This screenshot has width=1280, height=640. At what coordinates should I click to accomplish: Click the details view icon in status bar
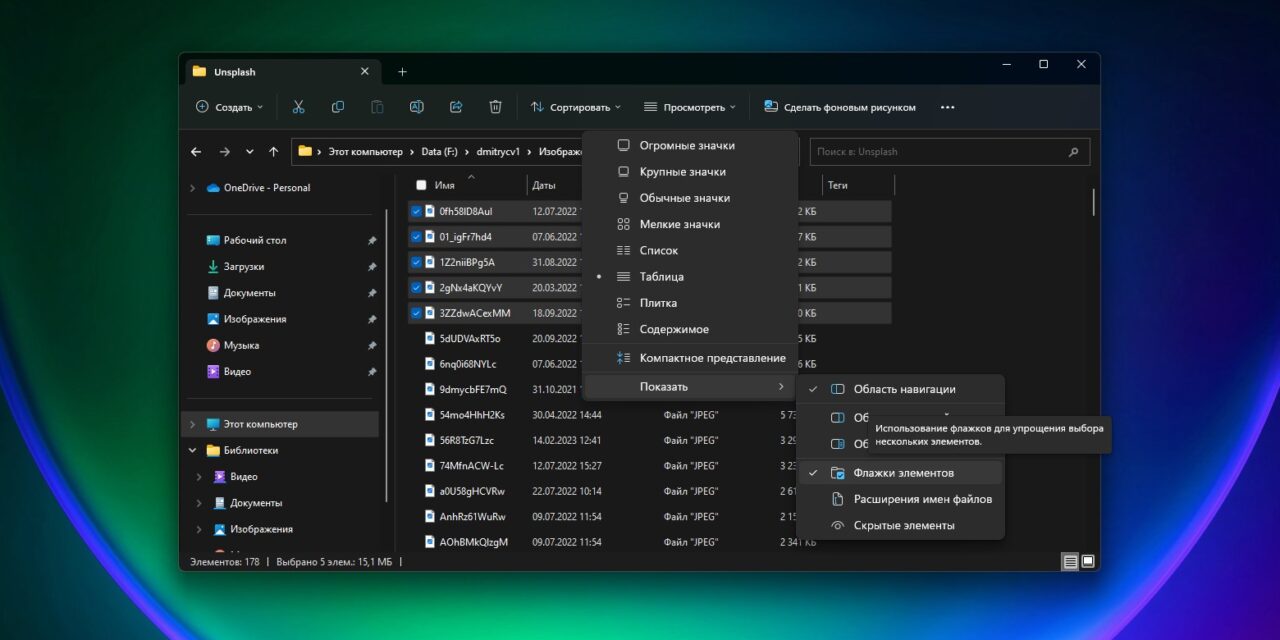pyautogui.click(x=1069, y=562)
